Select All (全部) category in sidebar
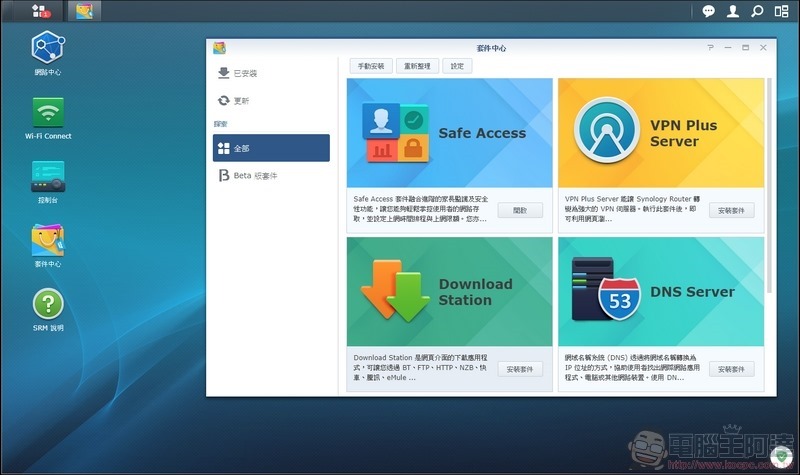The height and width of the screenshot is (475, 800). [271, 148]
